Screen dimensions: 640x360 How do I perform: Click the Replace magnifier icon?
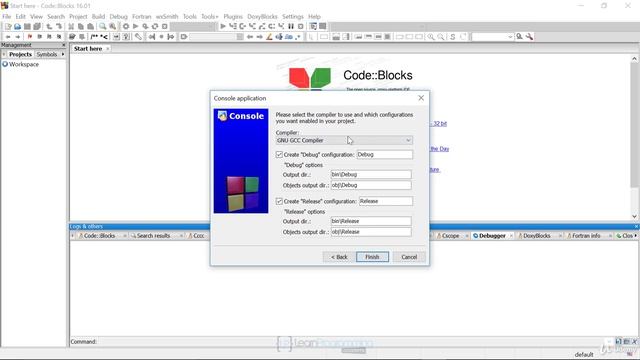pyautogui.click(x=113, y=27)
